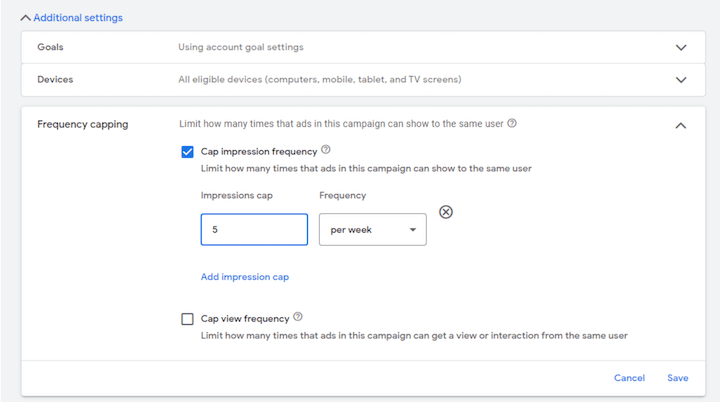
Task: Select the Goals settings row
Action: [363, 47]
